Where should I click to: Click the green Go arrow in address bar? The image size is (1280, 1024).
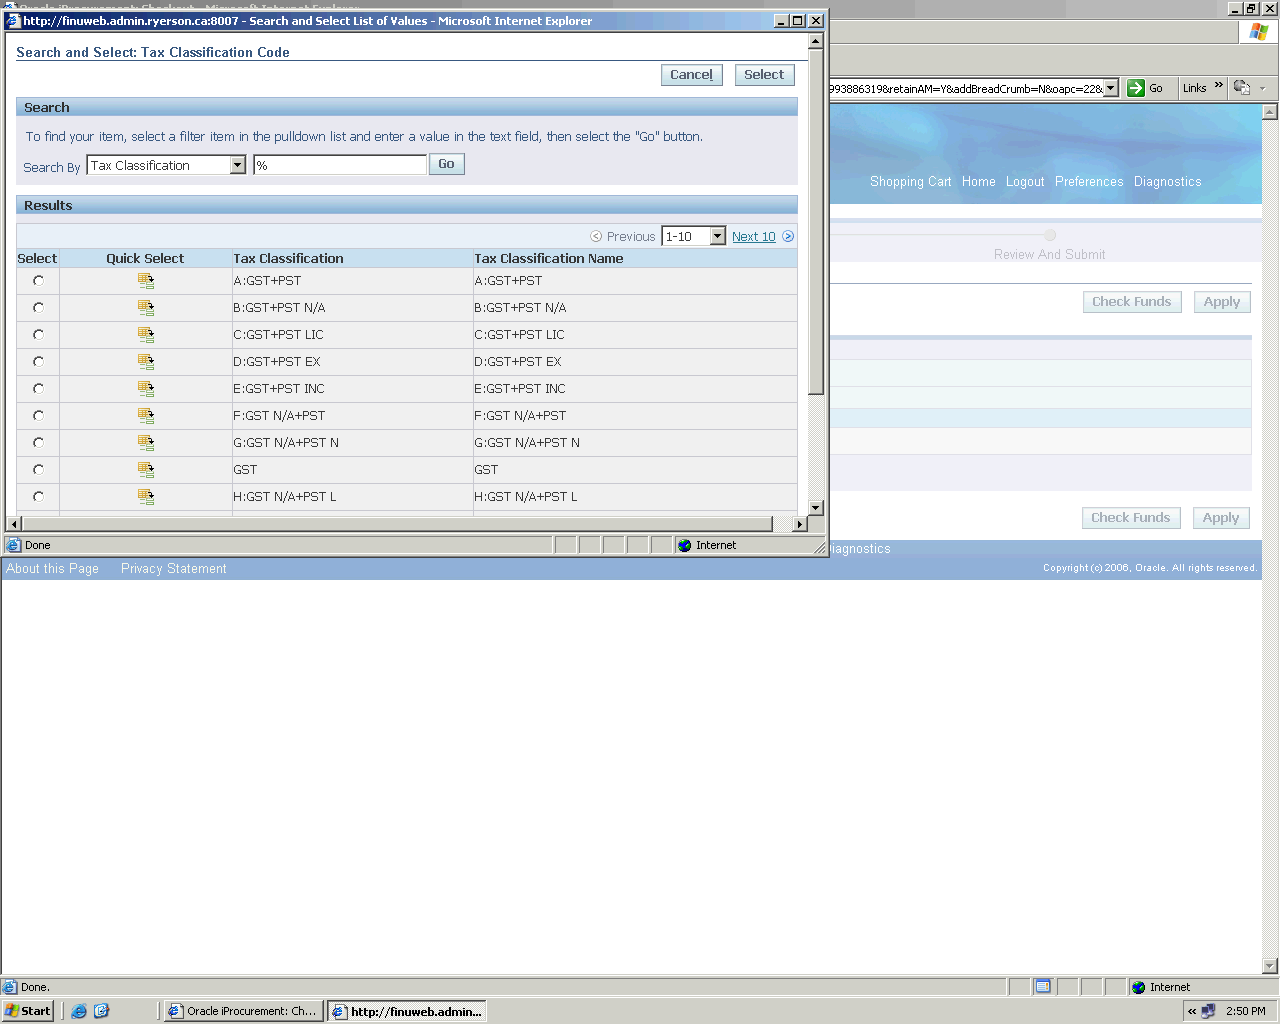click(1136, 88)
